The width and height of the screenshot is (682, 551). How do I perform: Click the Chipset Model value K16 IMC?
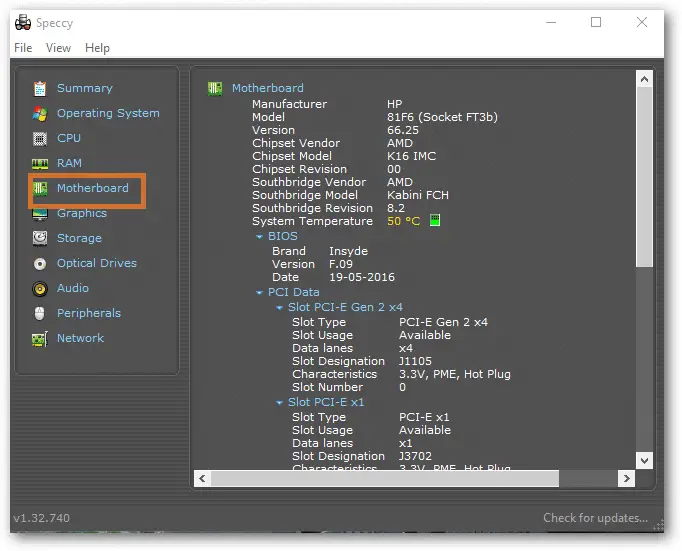pyautogui.click(x=411, y=156)
